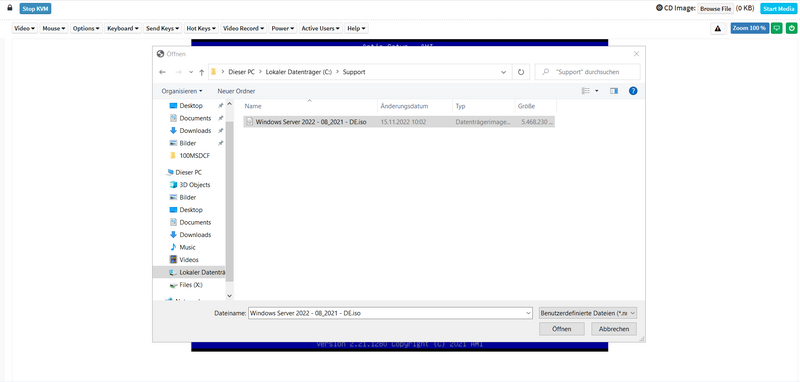The image size is (800, 382).
Task: Sort by the Größe column header
Action: click(536, 106)
